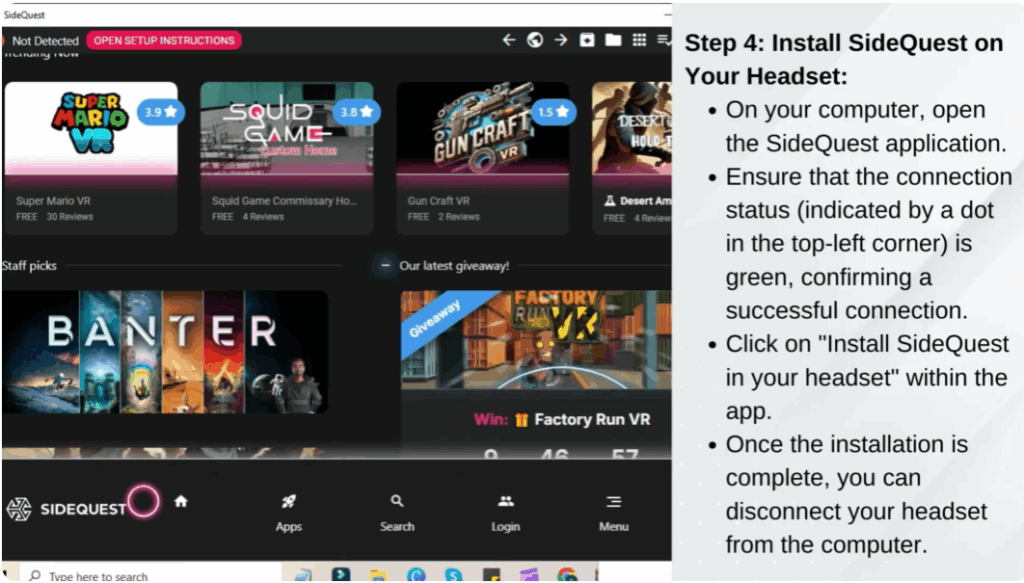
Task: Open the installed apps grid icon
Action: (x=639, y=40)
